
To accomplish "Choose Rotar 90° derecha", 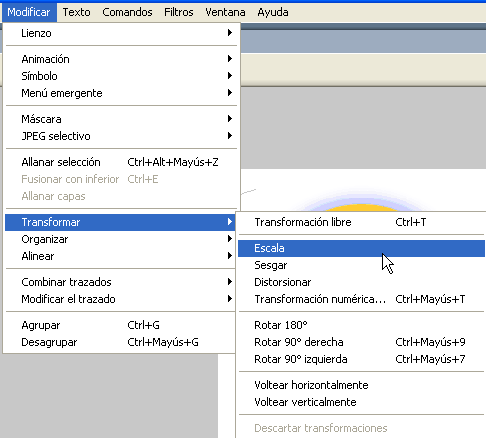I will tap(361, 342).
